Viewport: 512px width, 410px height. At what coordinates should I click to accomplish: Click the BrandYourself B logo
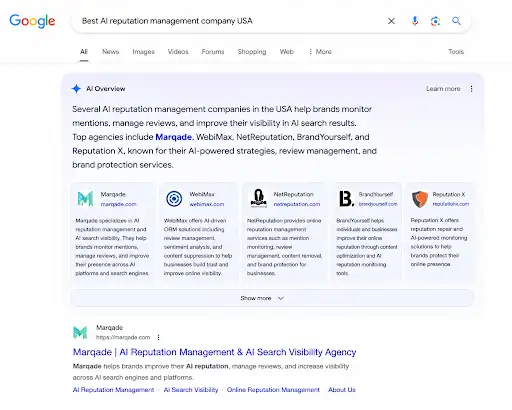(346, 199)
